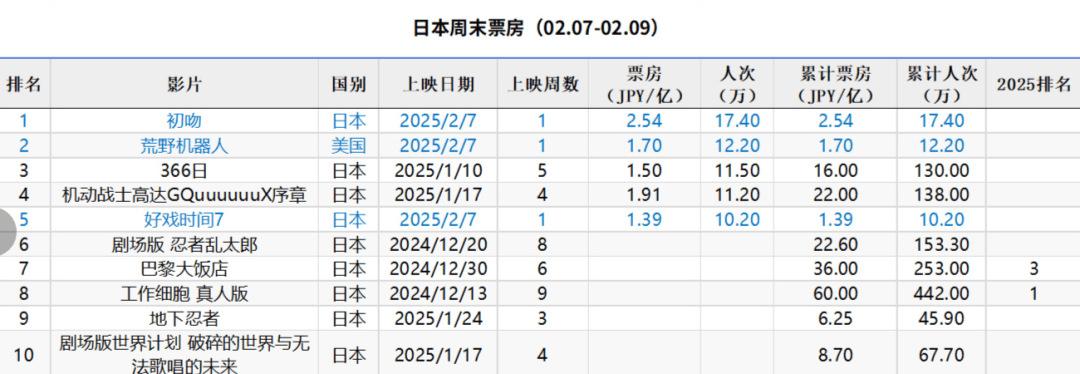
Task: Click rank number 7 in 排名 column
Action: click(24, 269)
